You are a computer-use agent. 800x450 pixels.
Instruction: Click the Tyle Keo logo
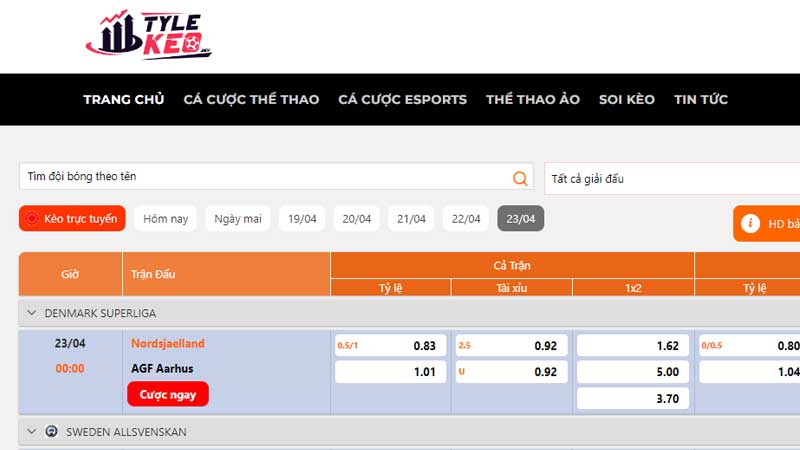pyautogui.click(x=149, y=35)
